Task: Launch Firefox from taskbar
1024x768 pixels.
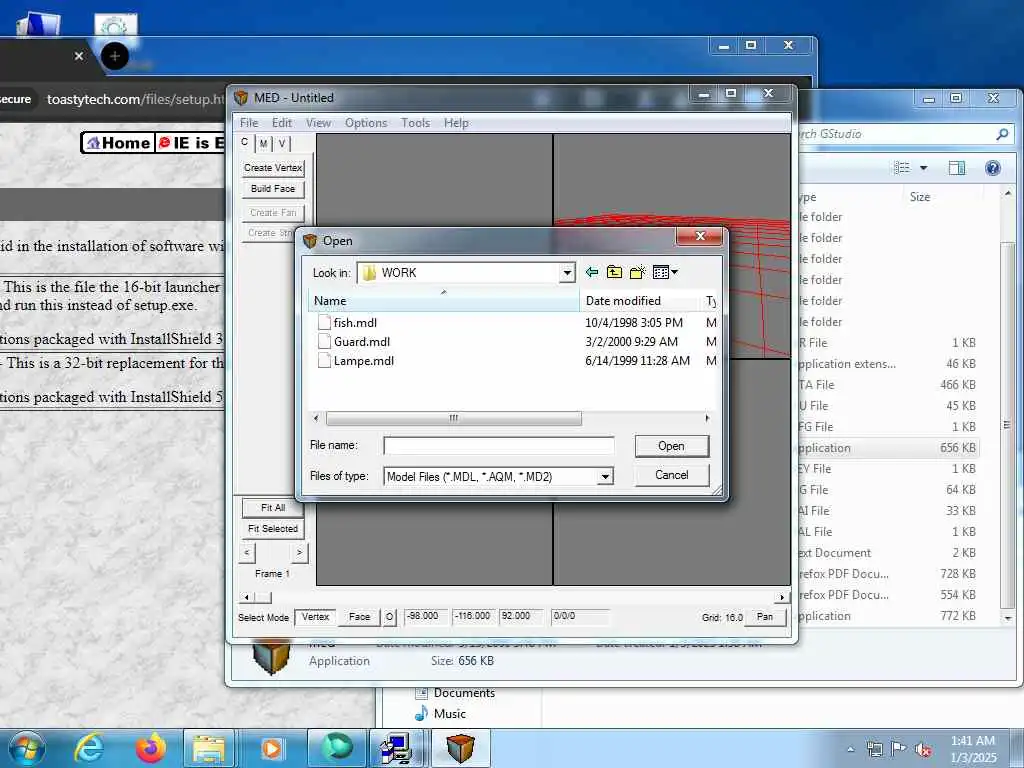Action: [150, 748]
